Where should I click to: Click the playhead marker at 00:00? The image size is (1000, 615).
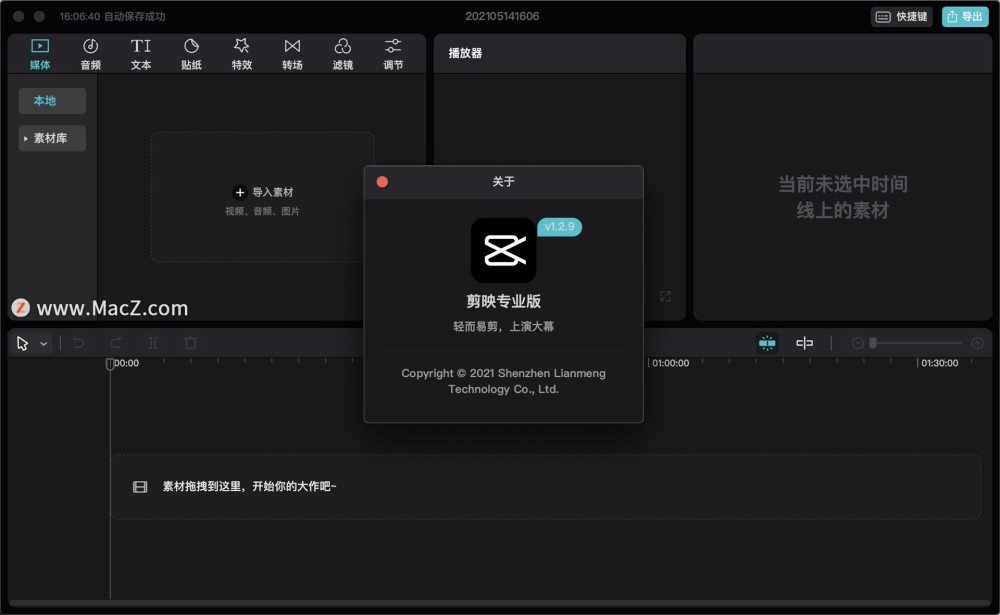tap(110, 364)
